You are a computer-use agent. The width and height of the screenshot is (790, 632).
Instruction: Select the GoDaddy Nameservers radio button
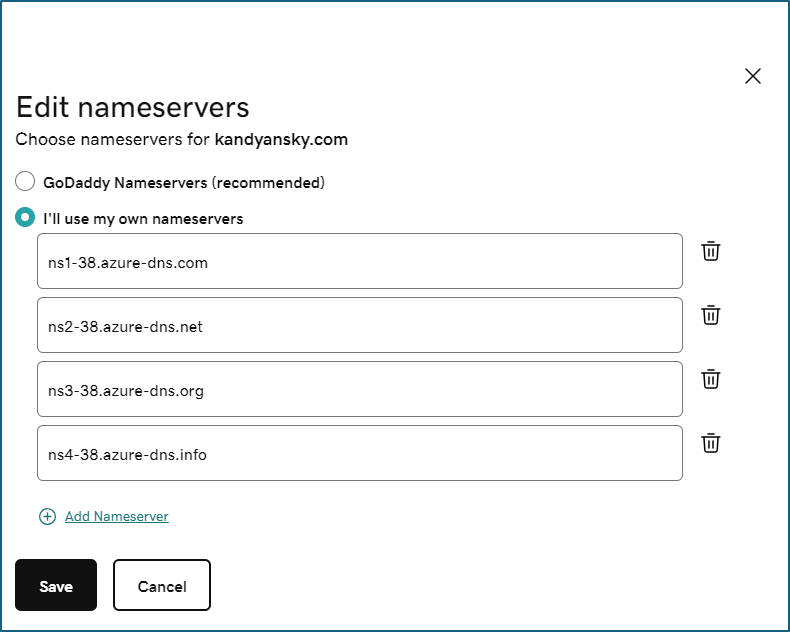pos(25,181)
